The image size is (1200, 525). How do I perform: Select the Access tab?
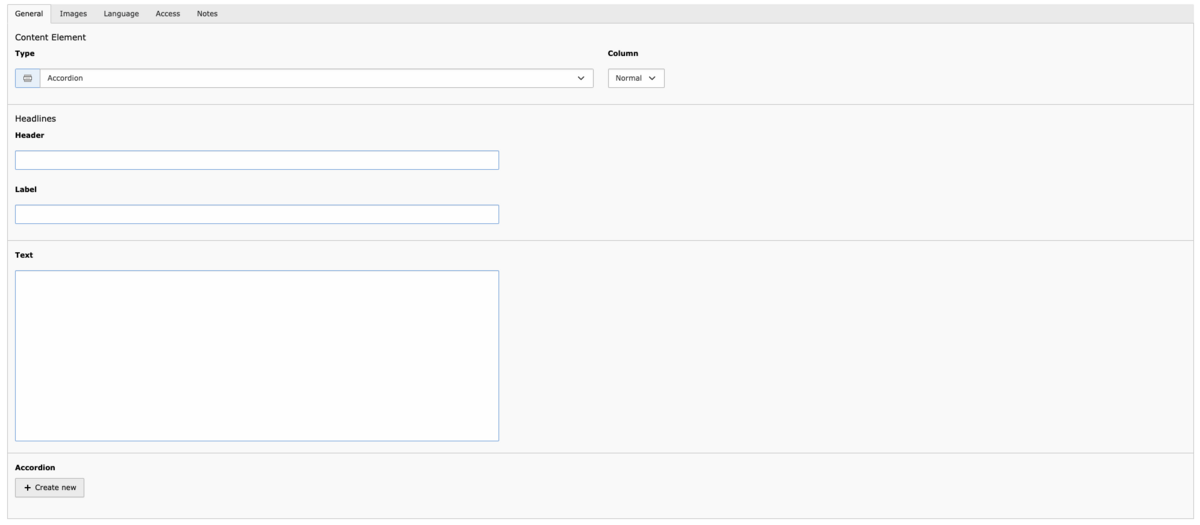[168, 13]
